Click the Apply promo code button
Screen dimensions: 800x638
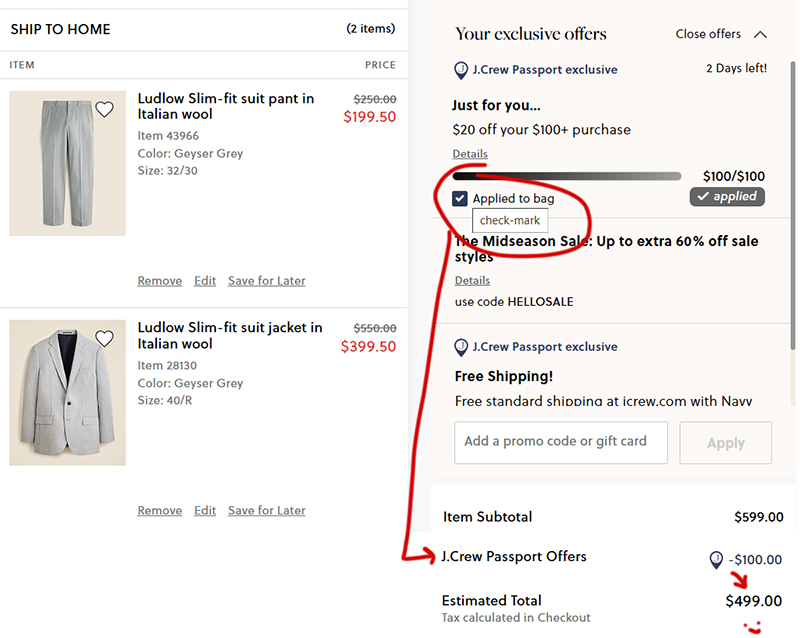[725, 443]
